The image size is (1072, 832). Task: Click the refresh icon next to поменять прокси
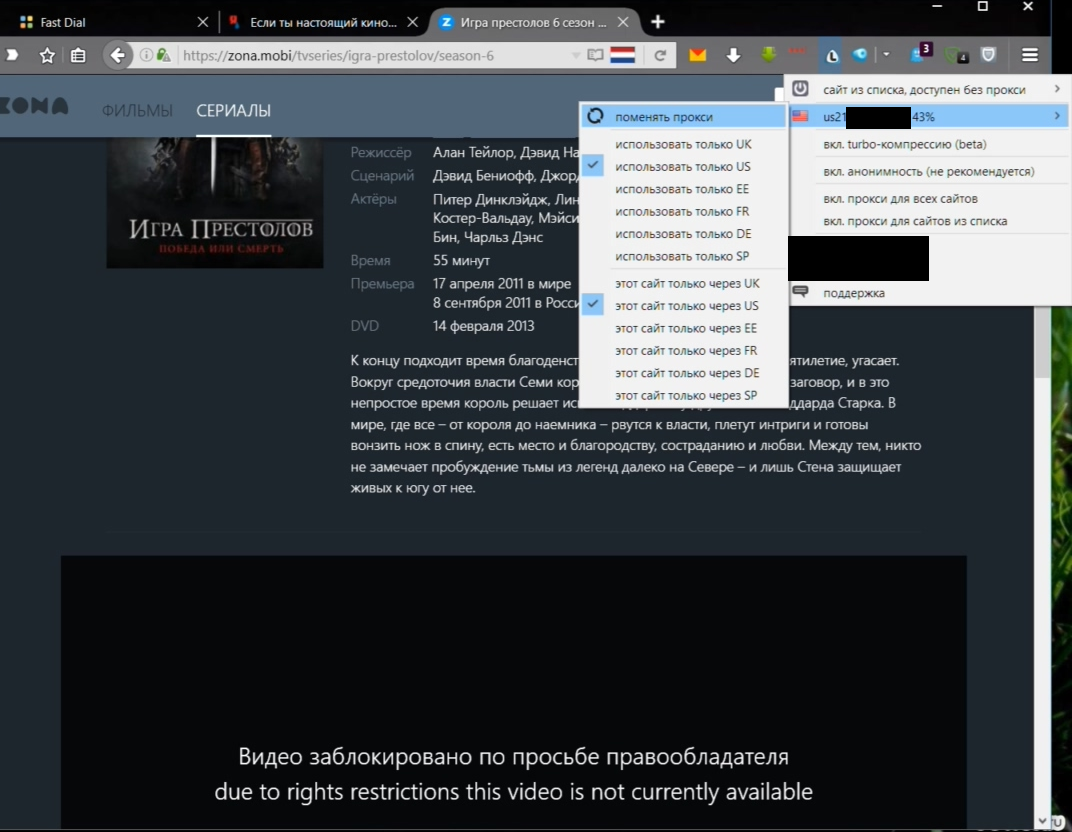click(x=595, y=116)
